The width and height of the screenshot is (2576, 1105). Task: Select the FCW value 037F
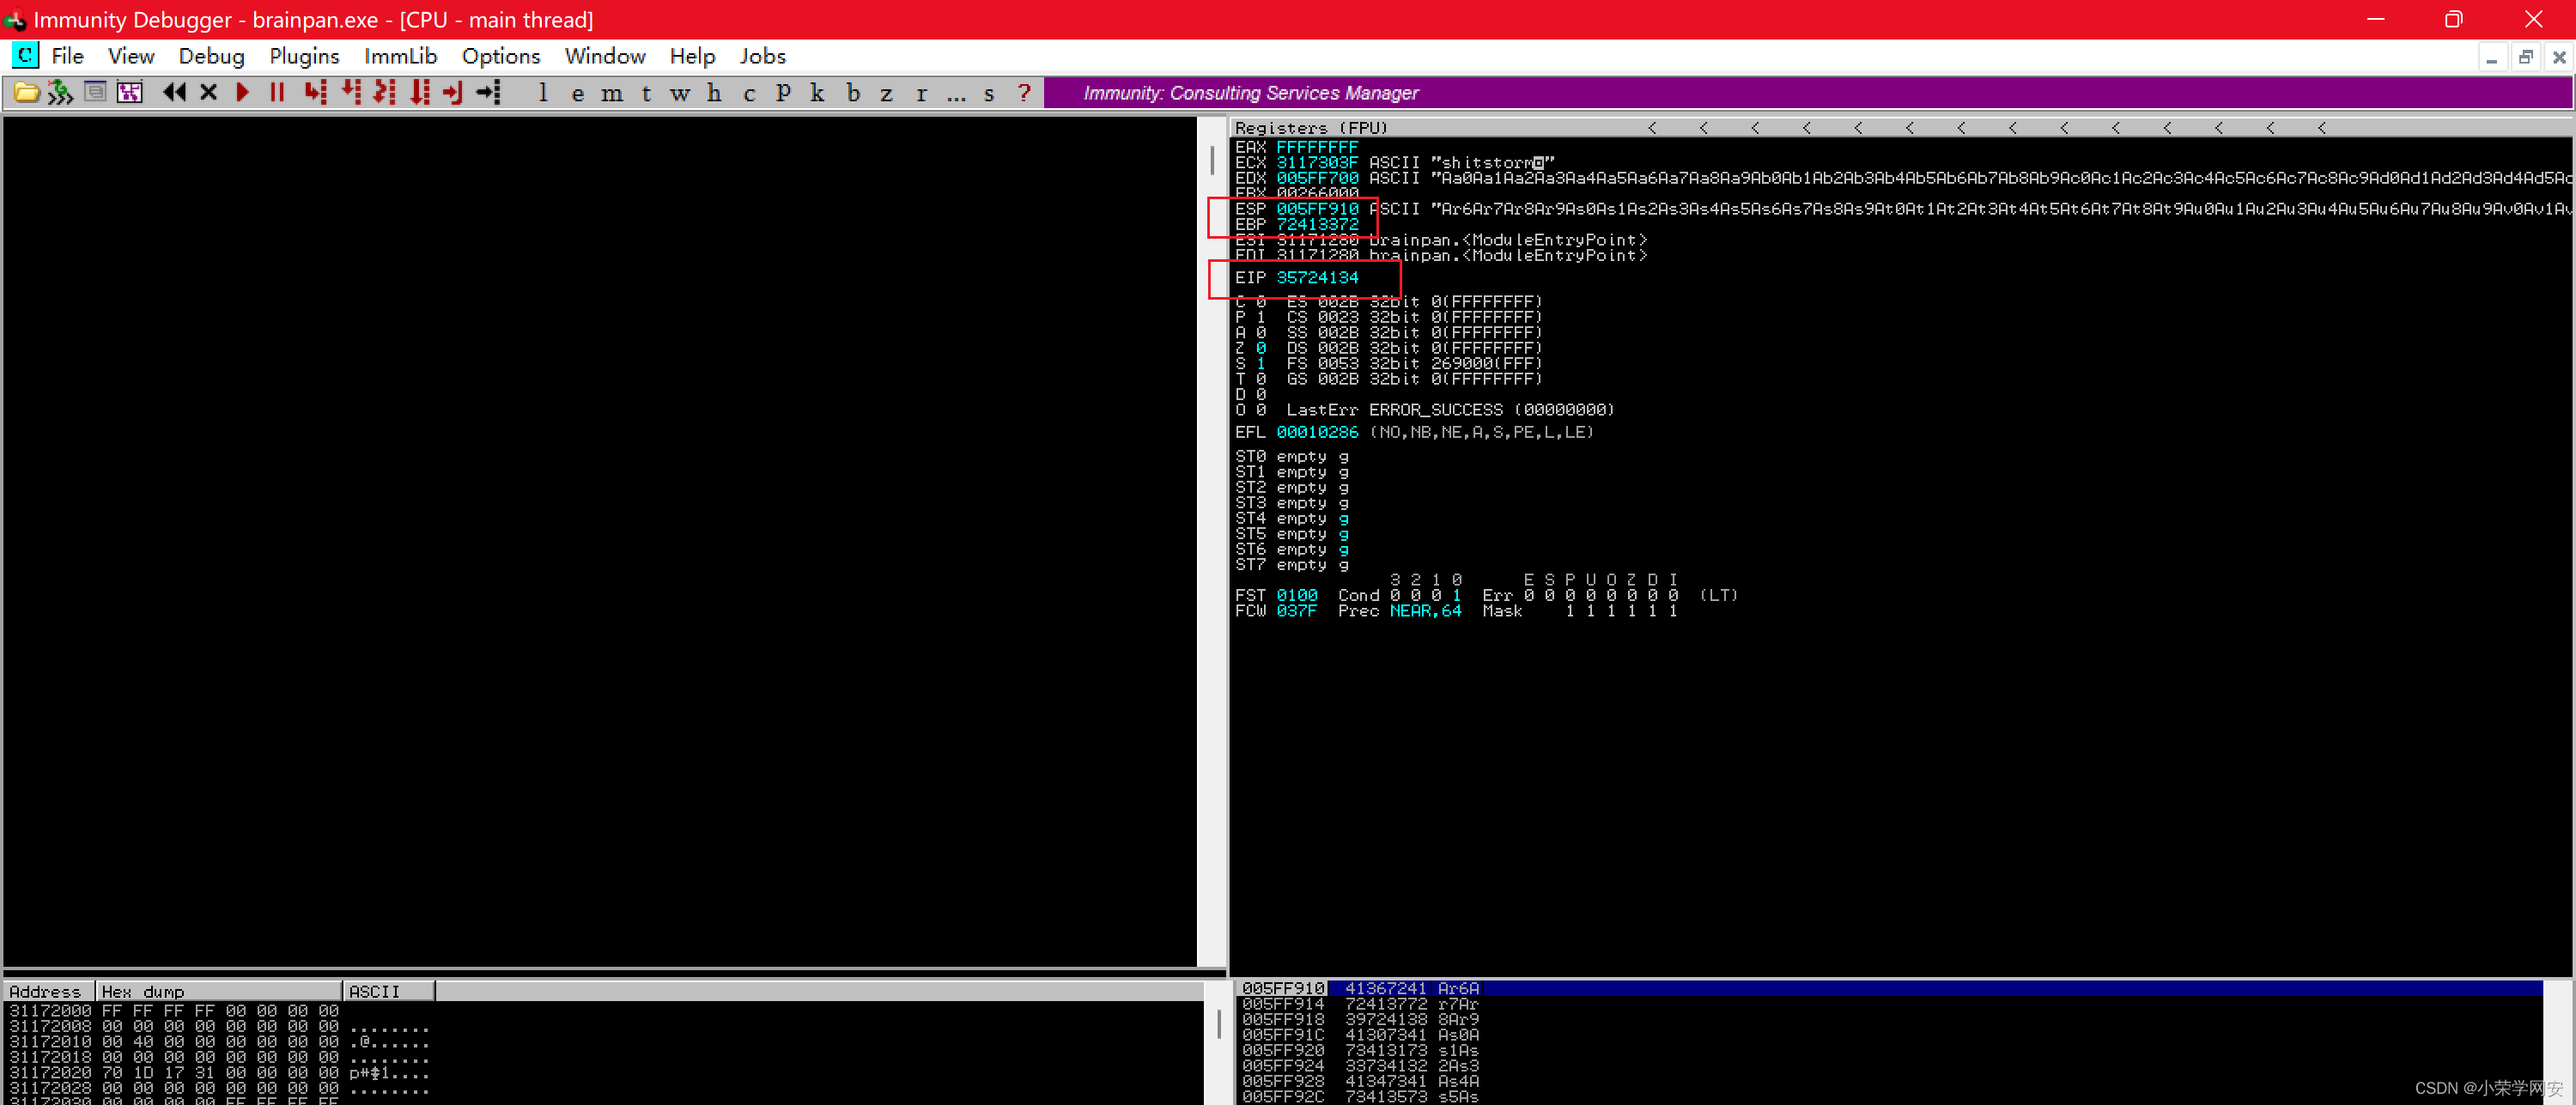(x=1296, y=611)
